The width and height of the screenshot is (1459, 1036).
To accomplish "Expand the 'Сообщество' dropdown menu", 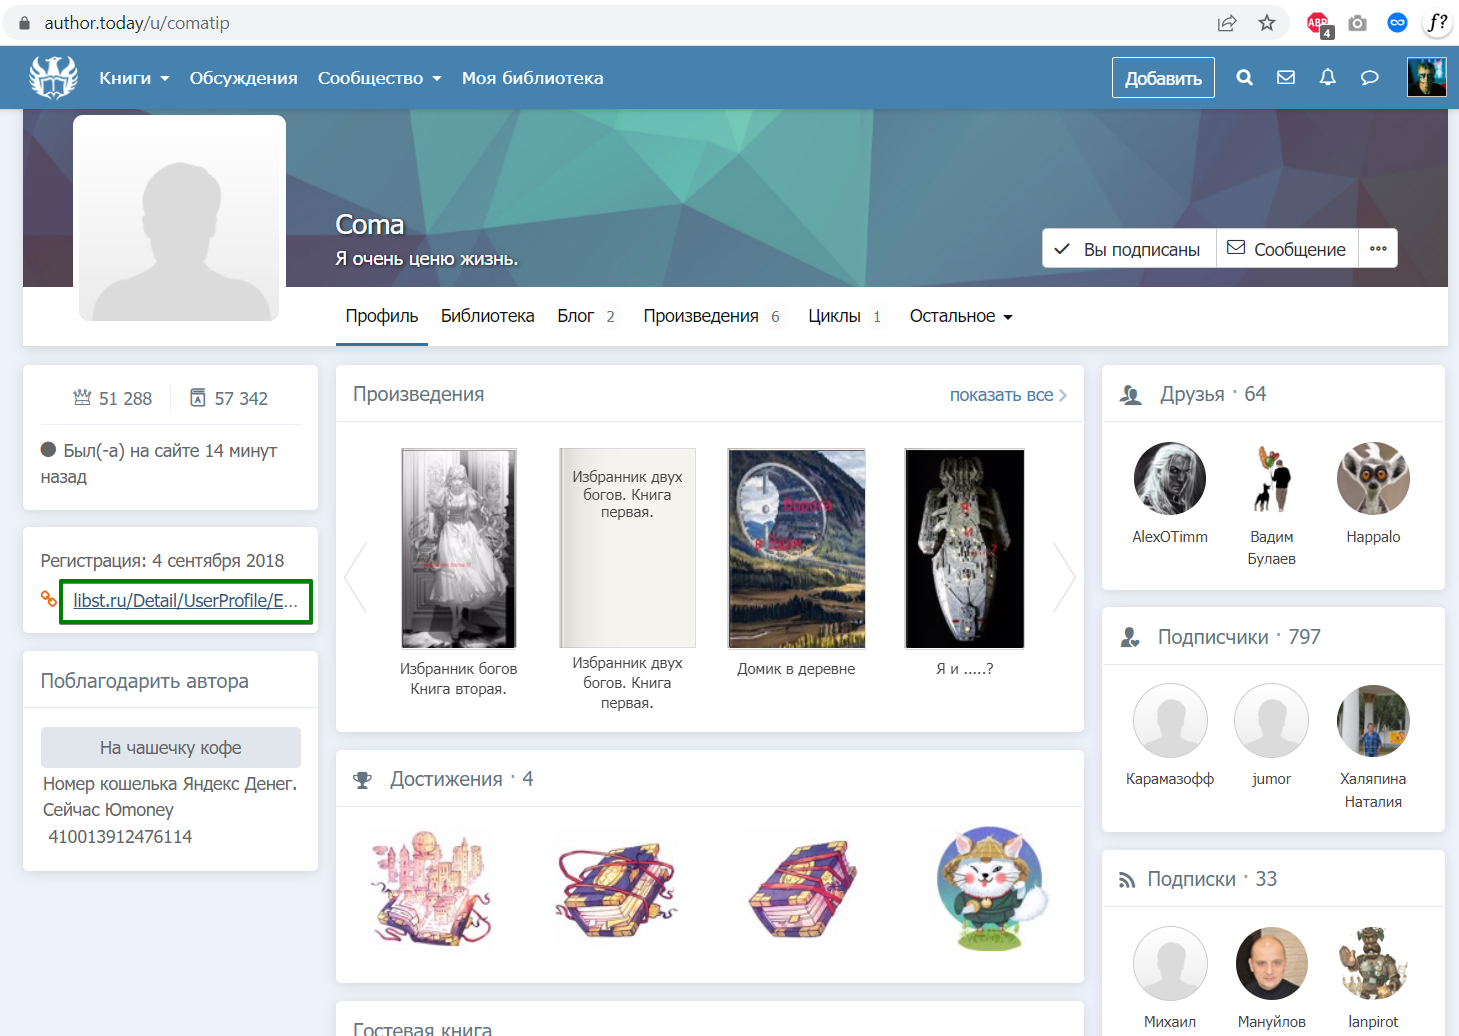I will point(379,78).
